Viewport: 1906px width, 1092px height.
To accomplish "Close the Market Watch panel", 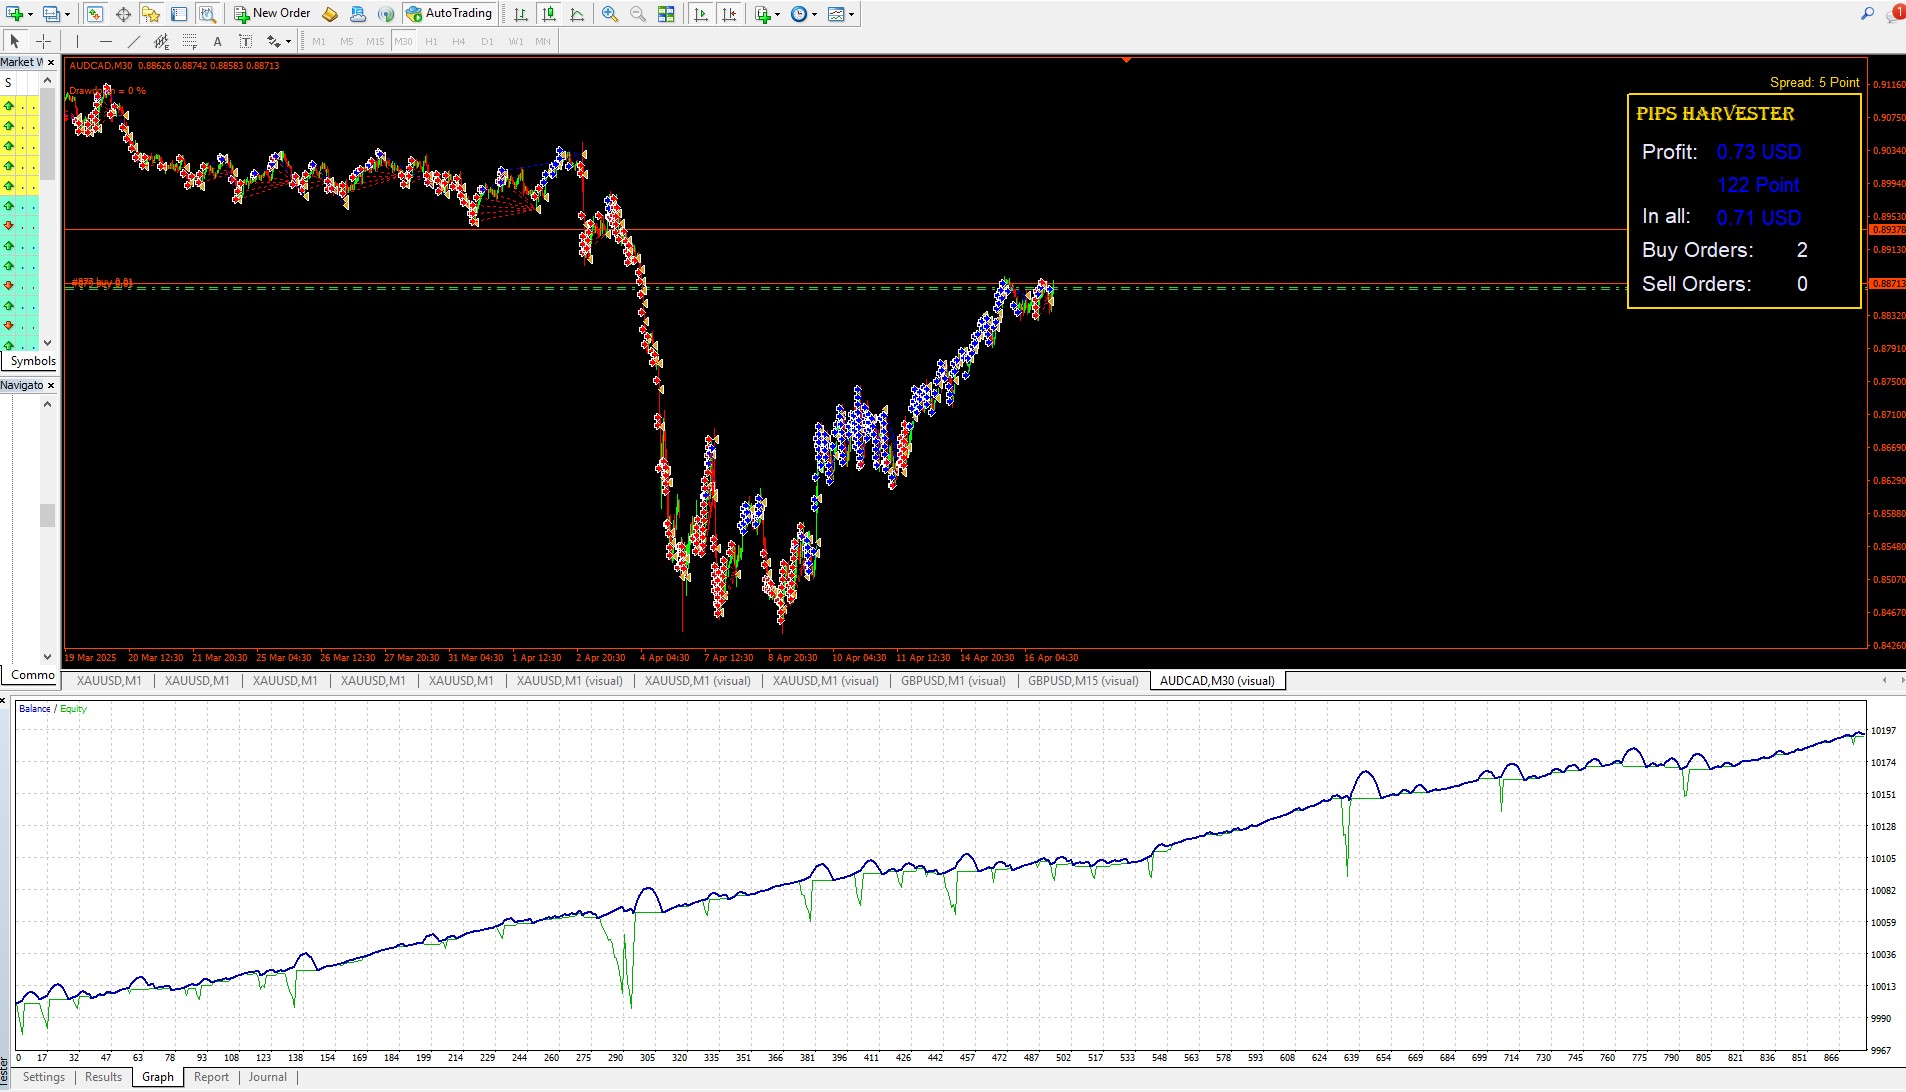I will coord(51,62).
